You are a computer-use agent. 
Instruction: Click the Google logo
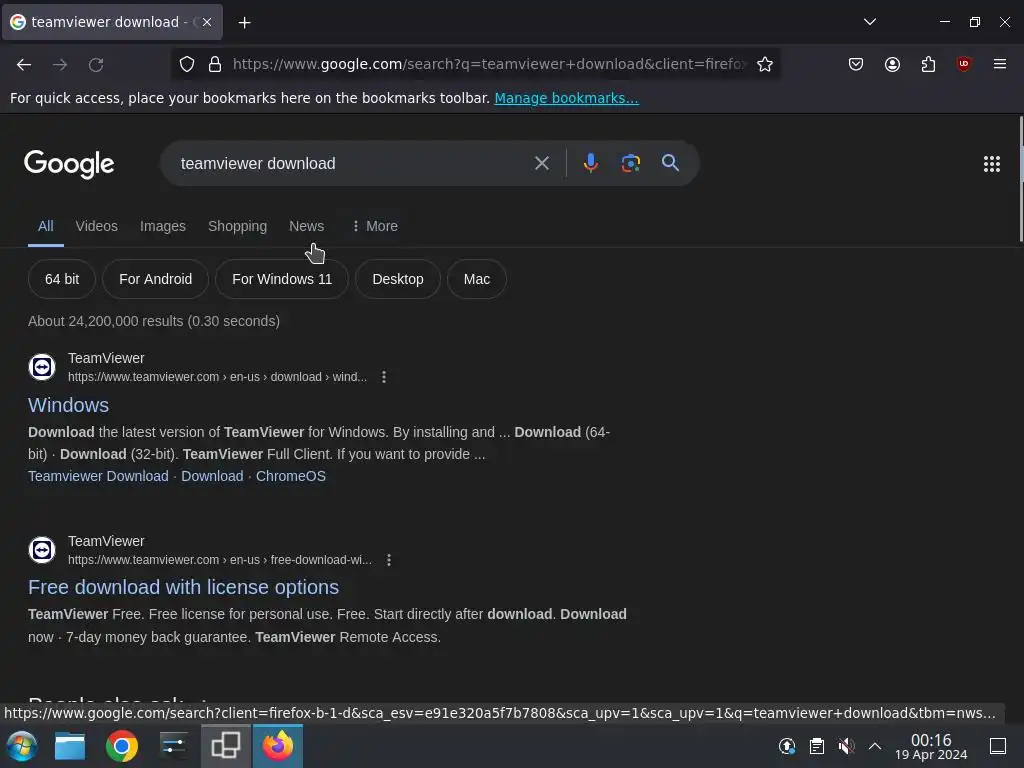tap(69, 164)
